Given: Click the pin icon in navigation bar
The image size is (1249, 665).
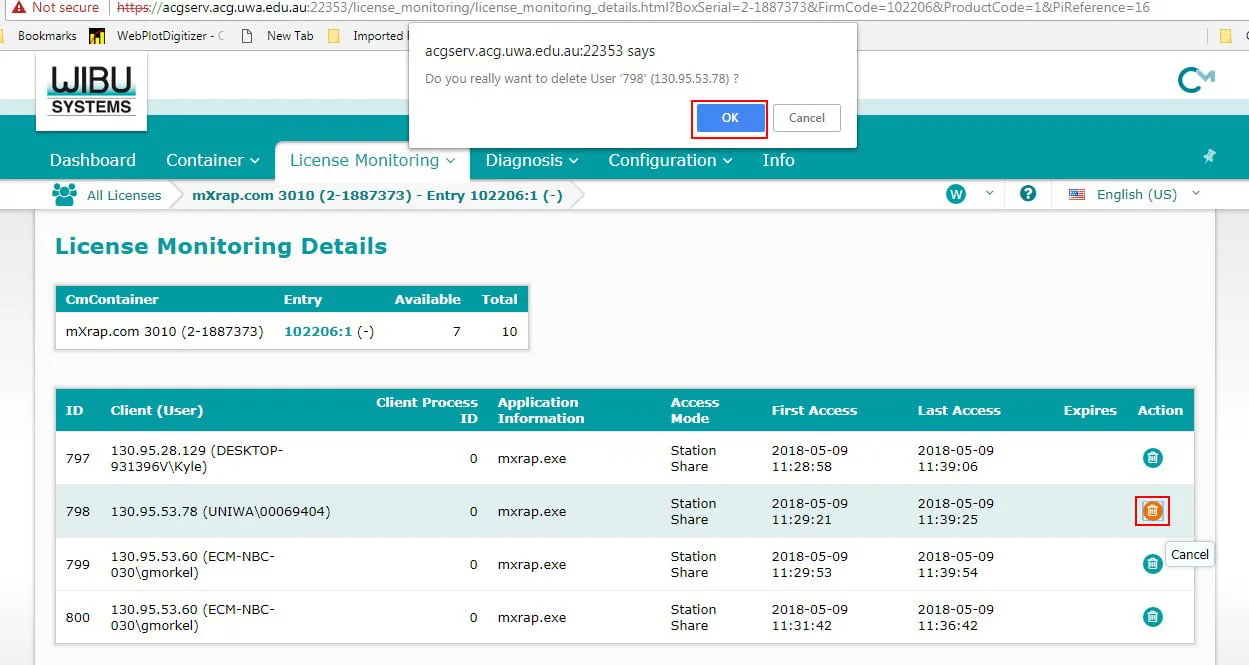Looking at the screenshot, I should [x=1209, y=157].
